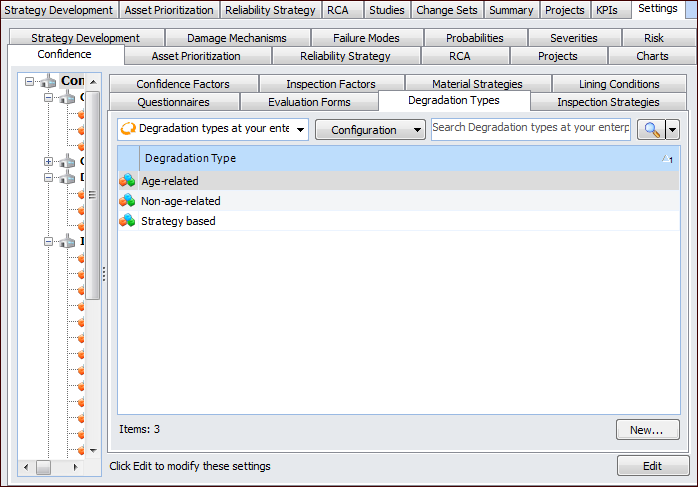The width and height of the screenshot is (698, 487).
Task: Click the tree scroll down arrow
Action: [x=93, y=450]
